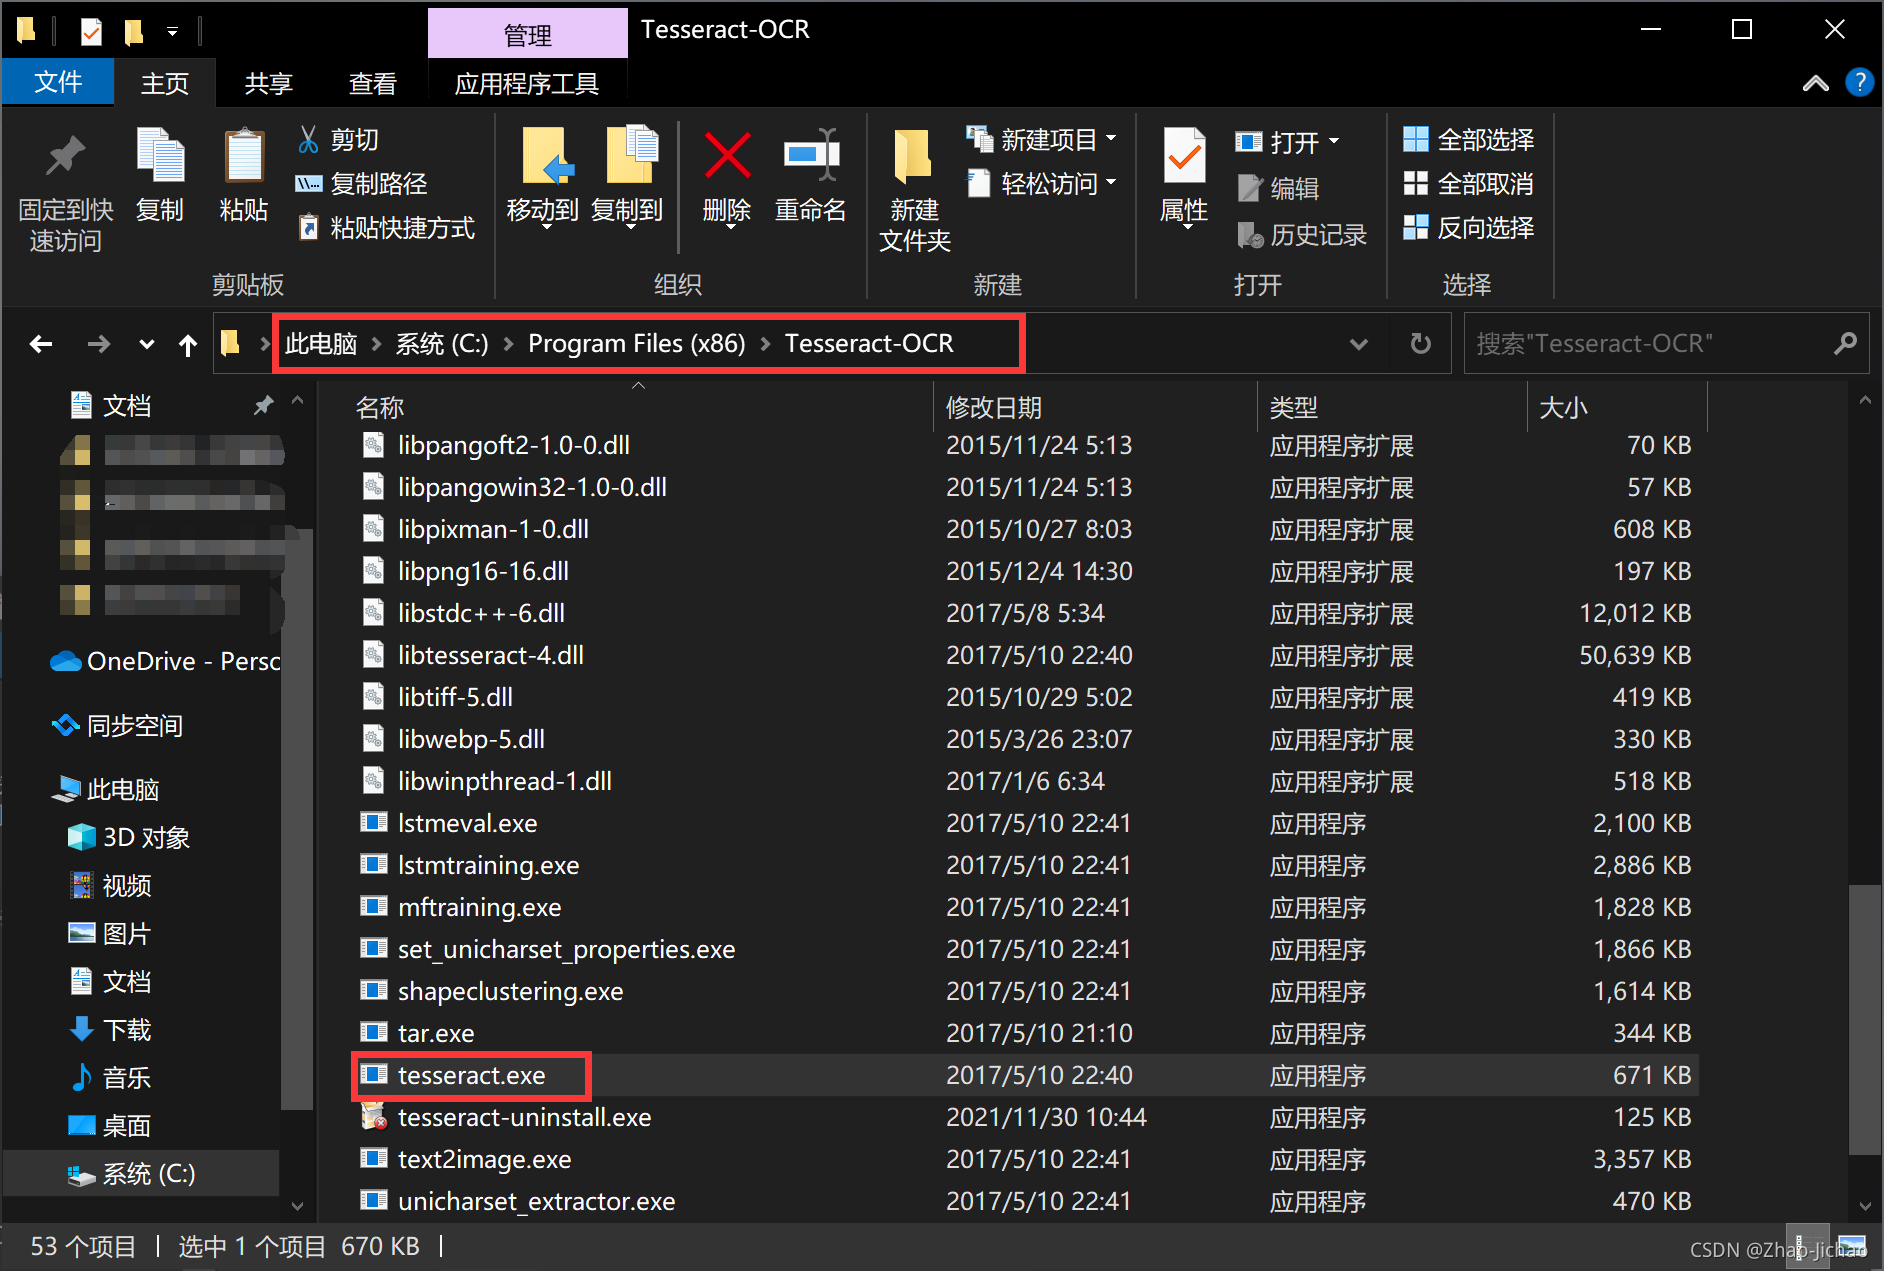Click the Back navigation arrow

pyautogui.click(x=41, y=344)
